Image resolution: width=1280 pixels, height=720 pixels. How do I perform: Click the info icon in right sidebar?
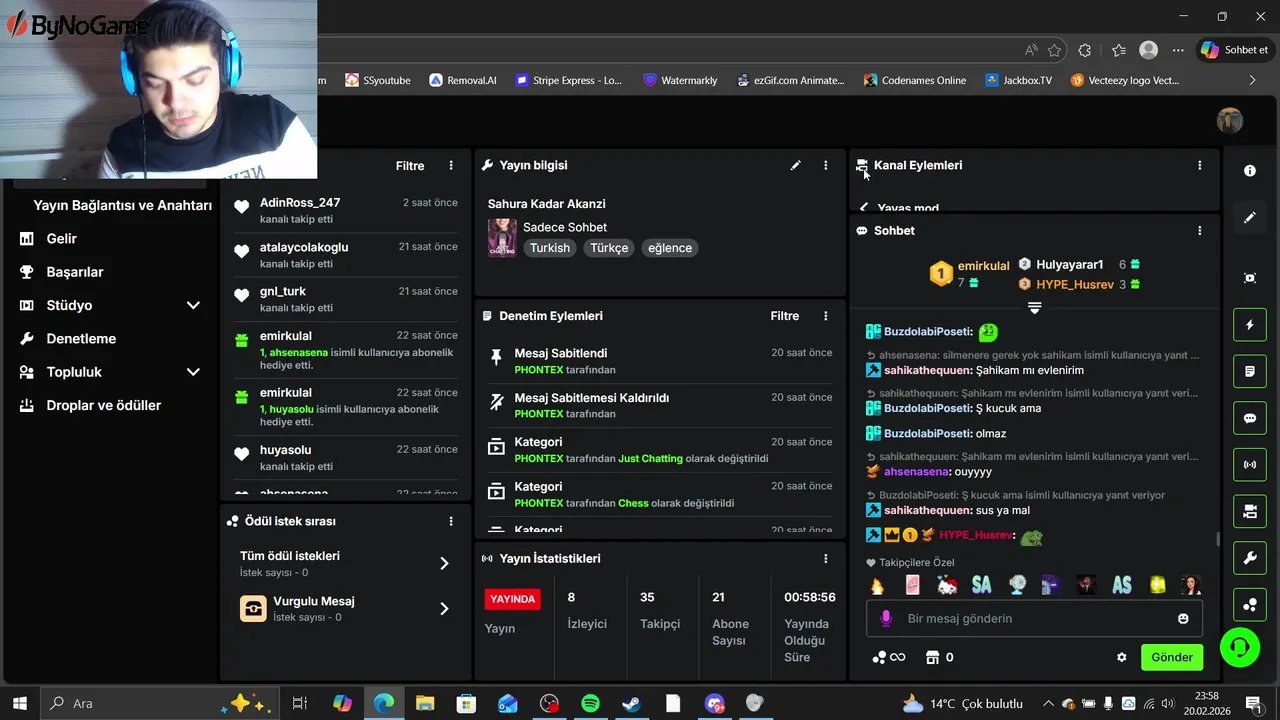[x=1250, y=171]
